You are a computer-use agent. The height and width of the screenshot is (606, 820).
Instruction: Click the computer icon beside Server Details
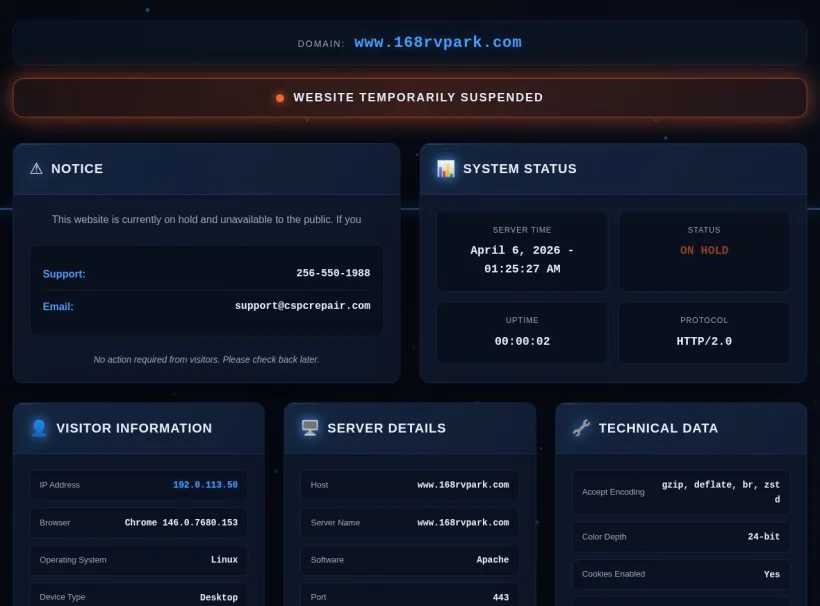click(x=310, y=428)
